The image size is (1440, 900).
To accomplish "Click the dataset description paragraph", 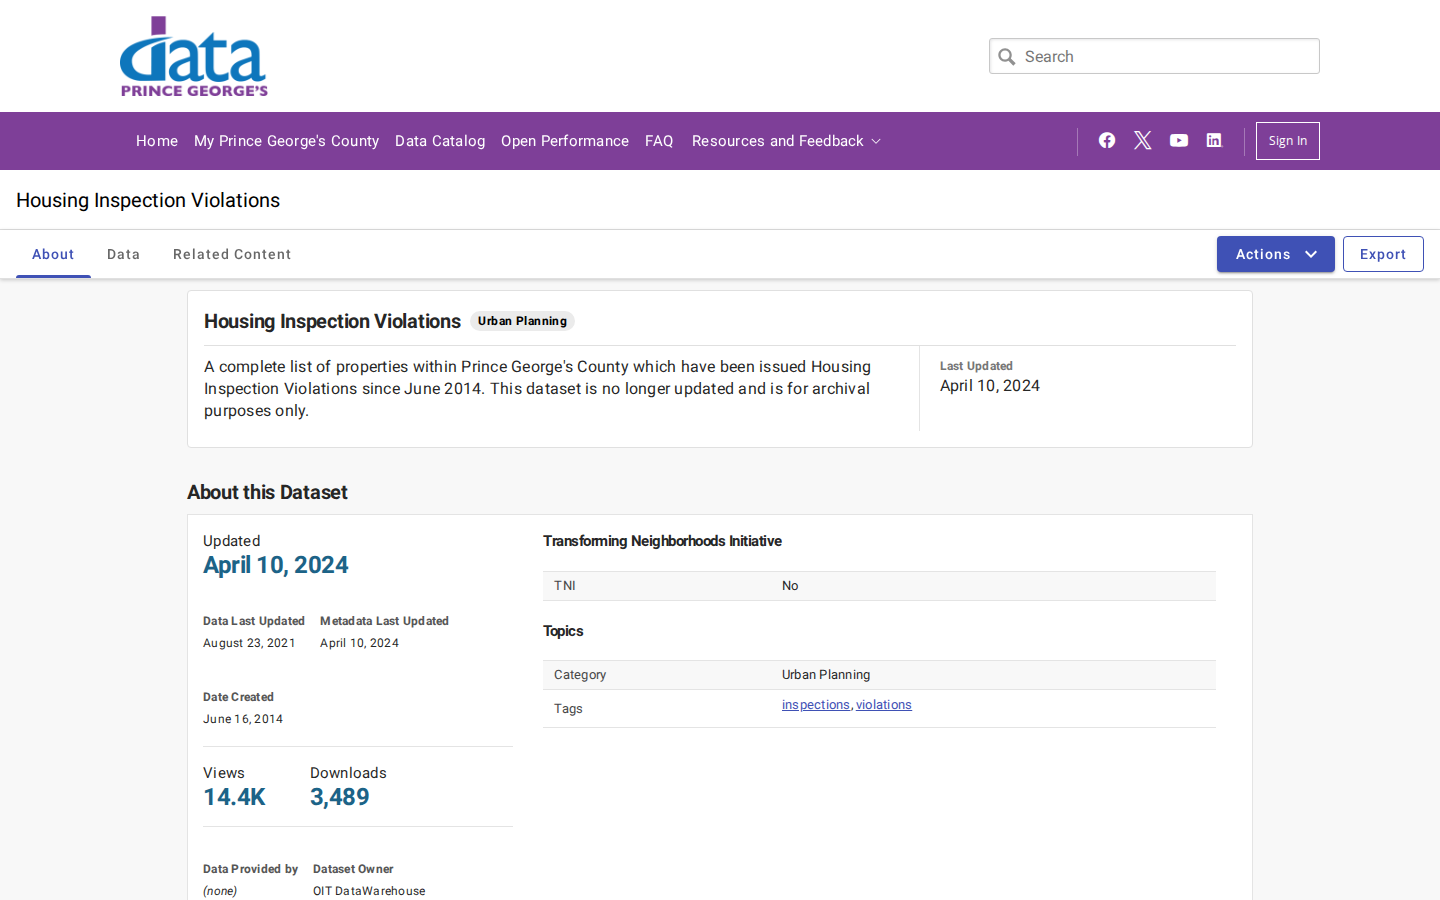I will coord(538,389).
